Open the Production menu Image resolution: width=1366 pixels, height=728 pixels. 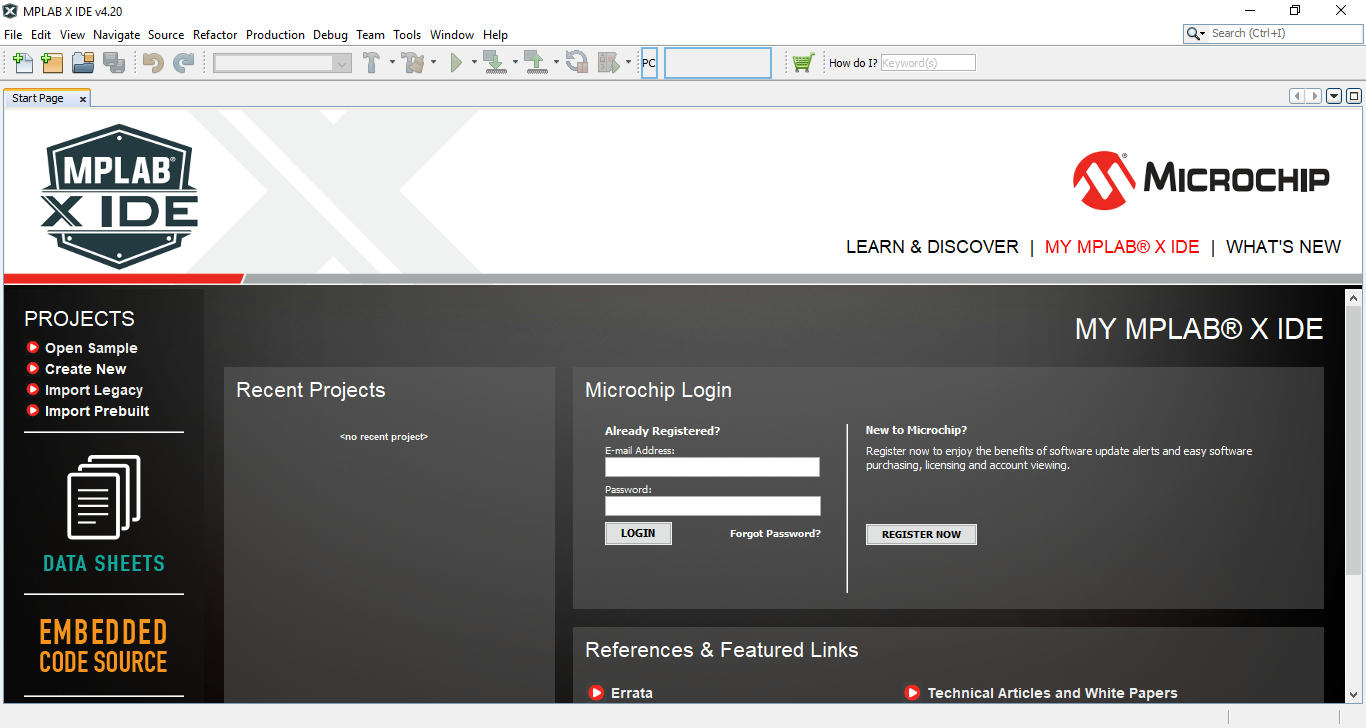pyautogui.click(x=275, y=35)
